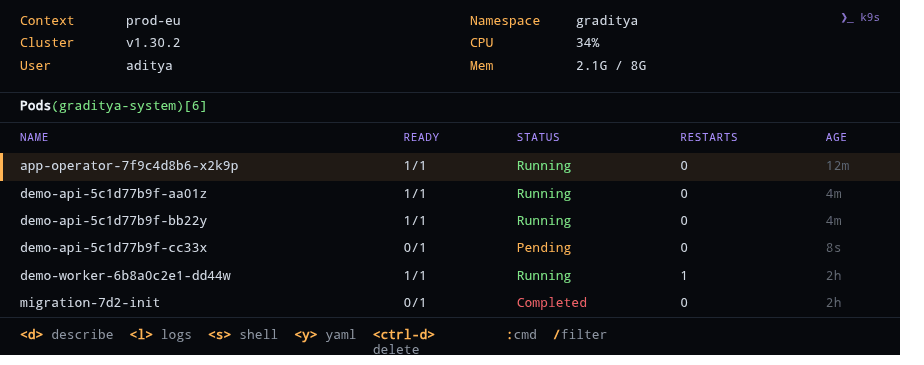
Task: Click the 4m age of demo-api bb22y
Action: [x=833, y=221]
